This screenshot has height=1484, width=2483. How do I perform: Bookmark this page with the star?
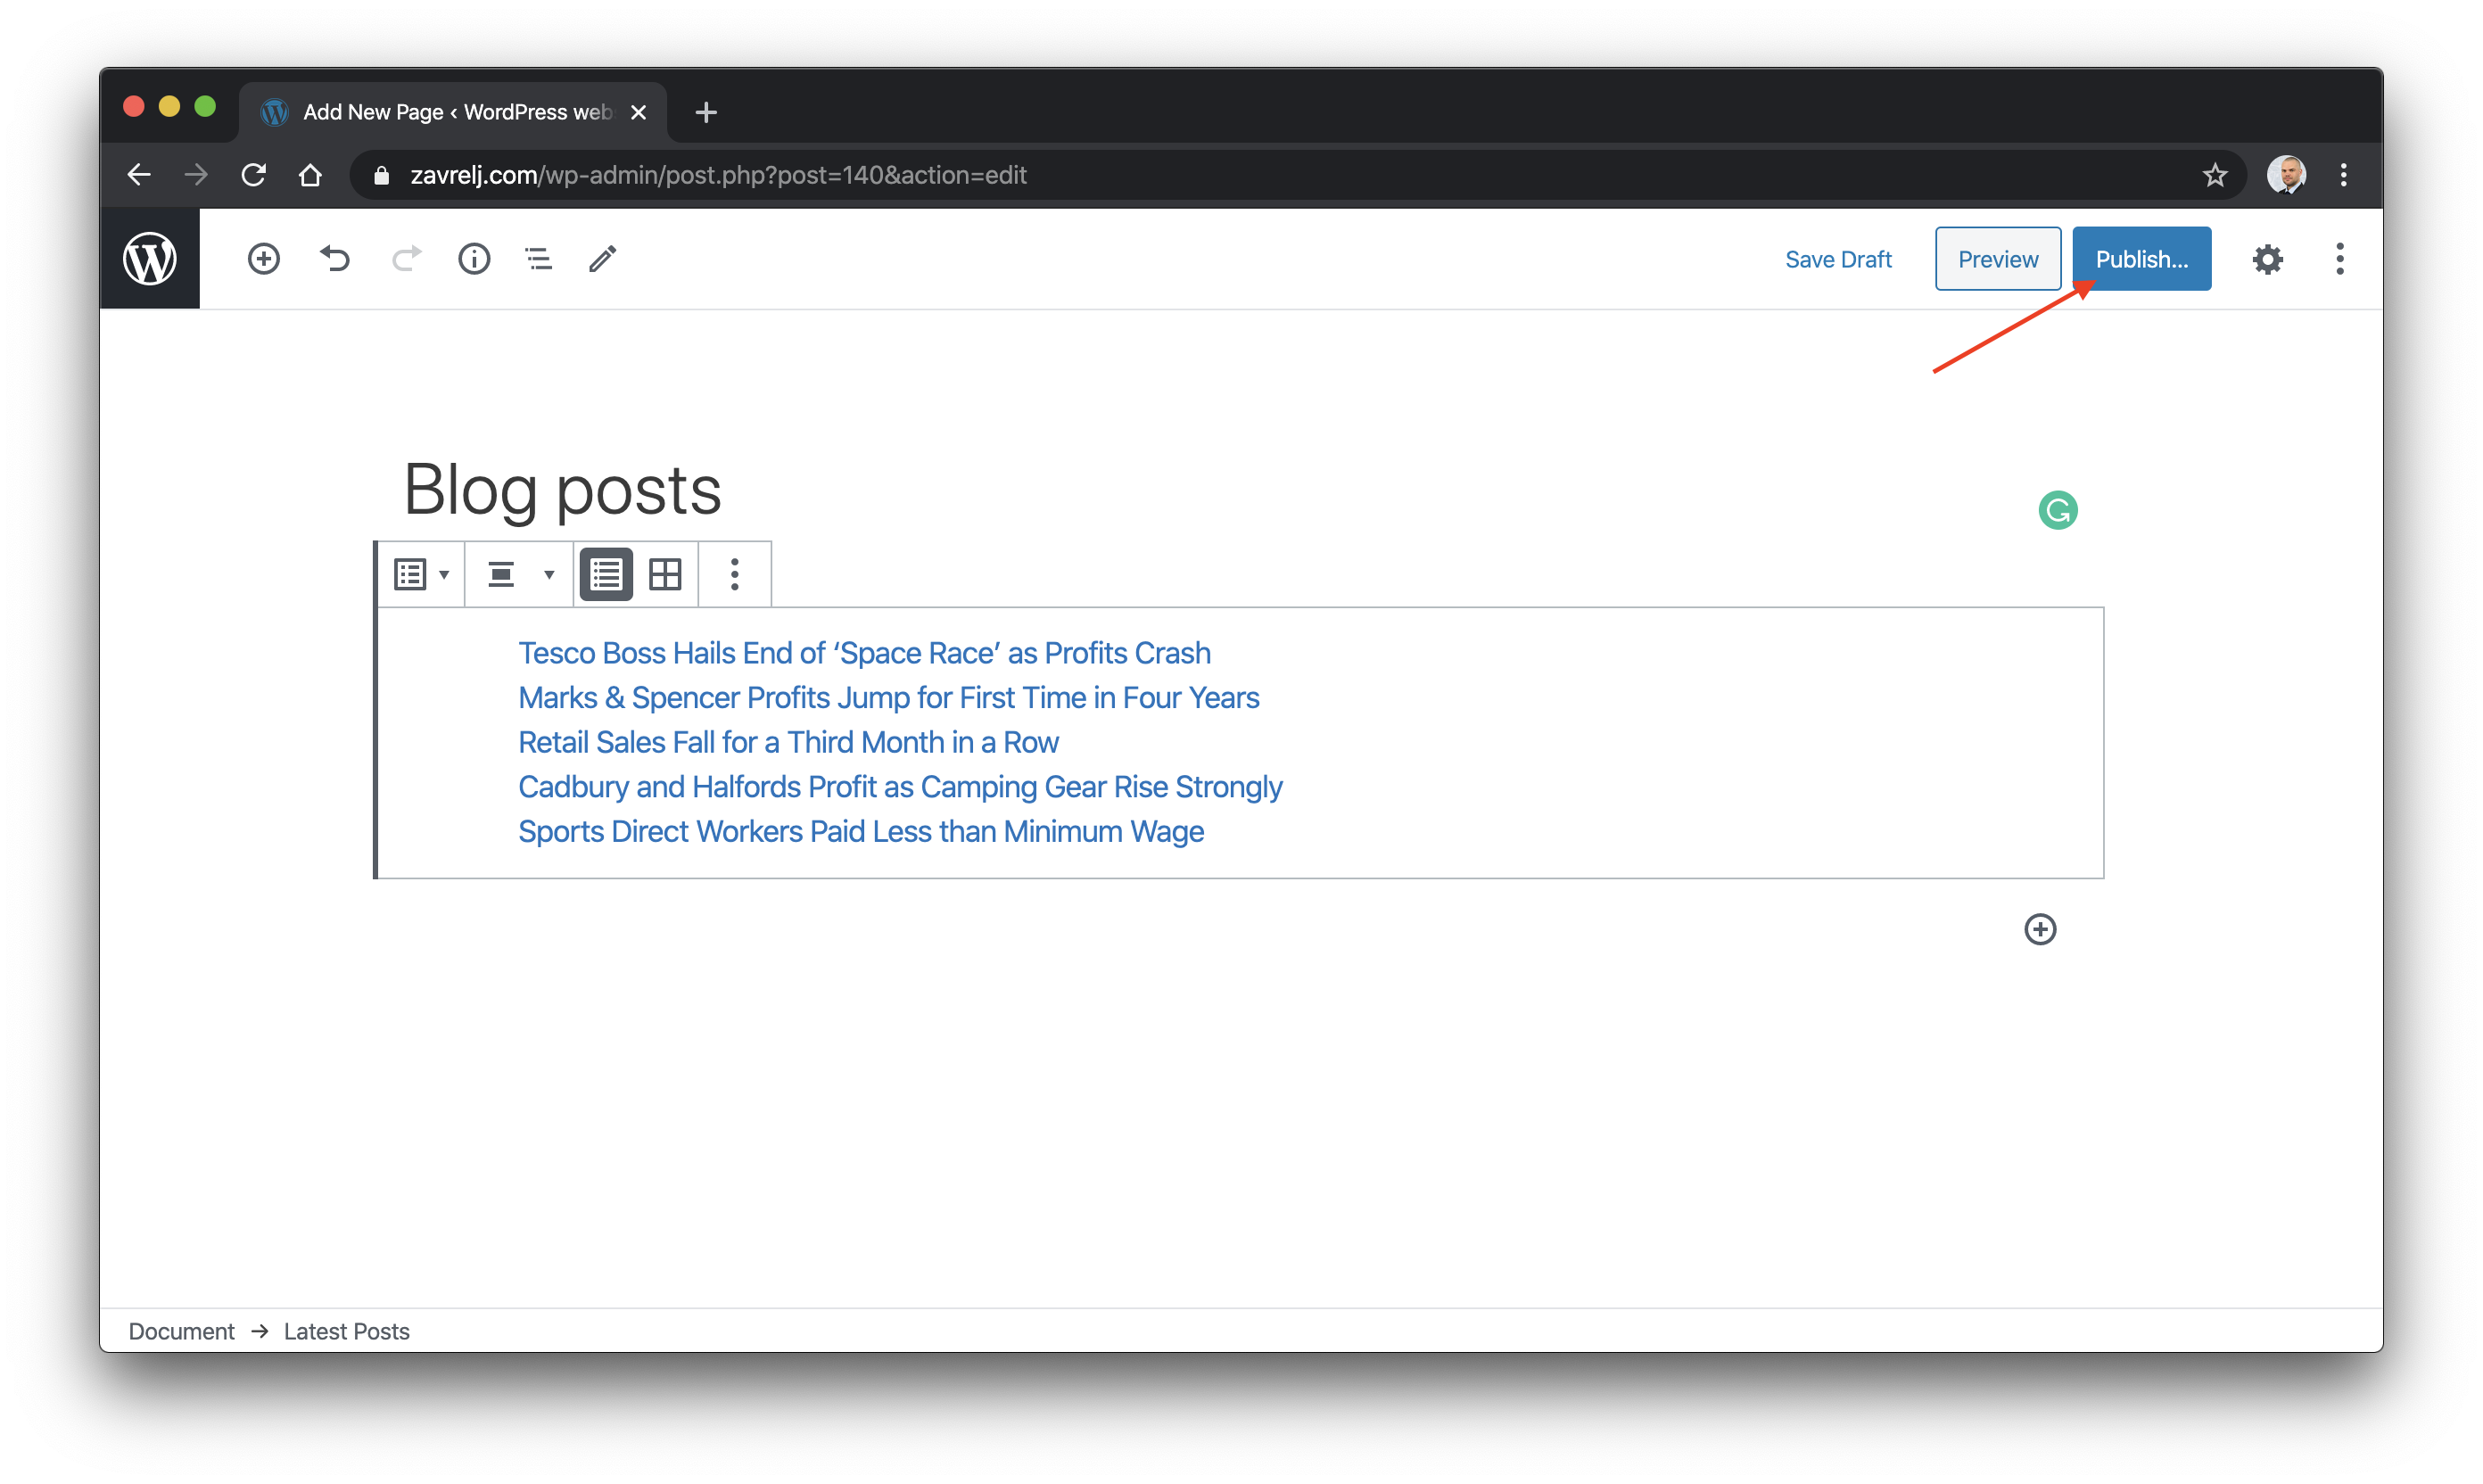coord(2214,175)
